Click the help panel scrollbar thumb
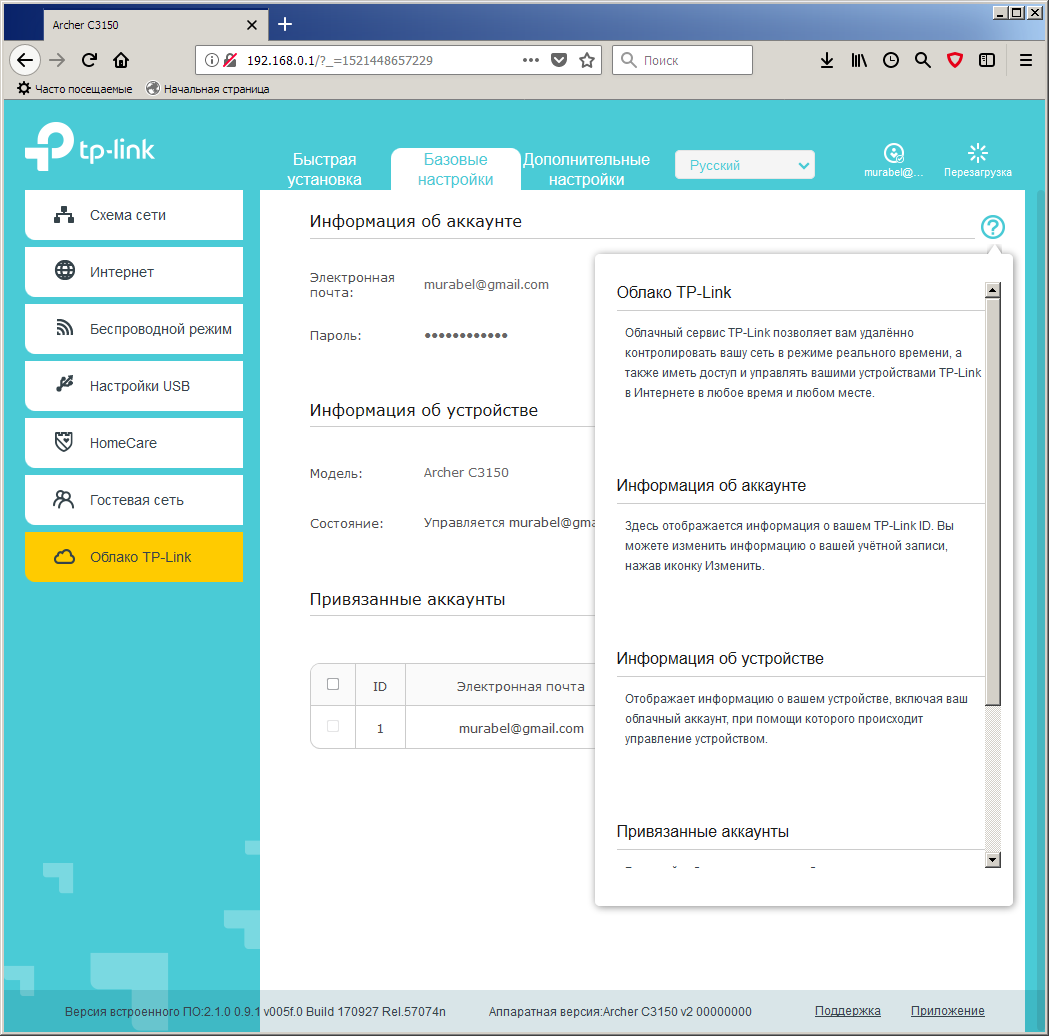This screenshot has height=1036, width=1049. click(x=993, y=502)
